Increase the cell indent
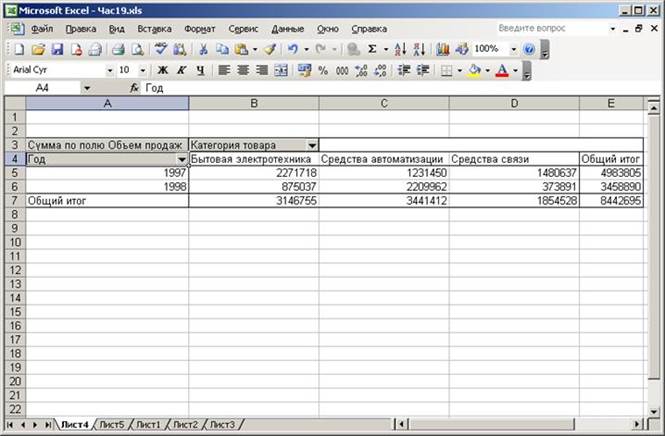 [423, 70]
